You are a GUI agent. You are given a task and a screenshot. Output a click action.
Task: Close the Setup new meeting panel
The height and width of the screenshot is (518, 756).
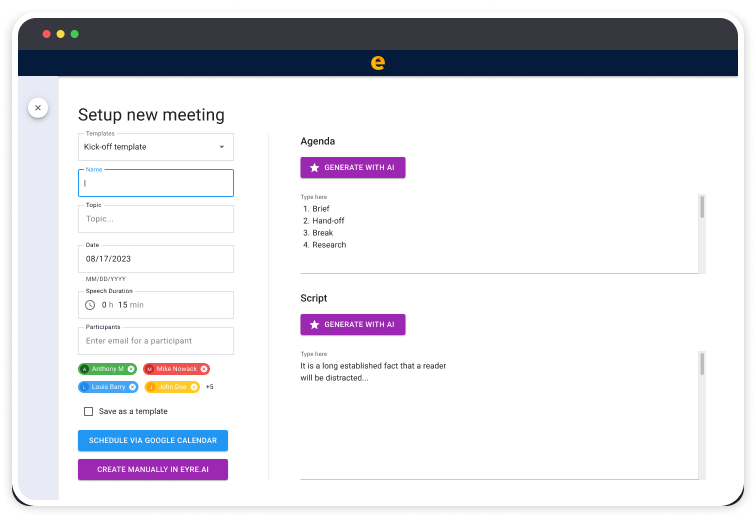click(38, 107)
